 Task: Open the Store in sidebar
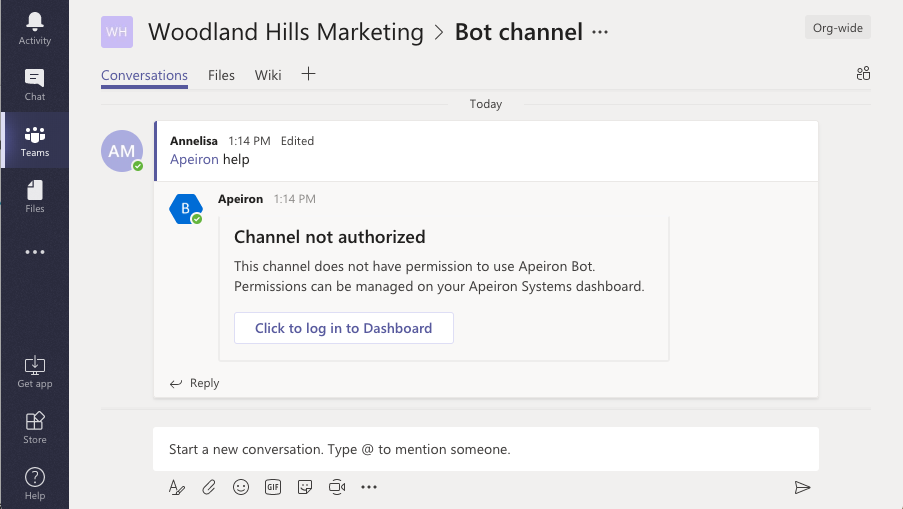pos(35,427)
